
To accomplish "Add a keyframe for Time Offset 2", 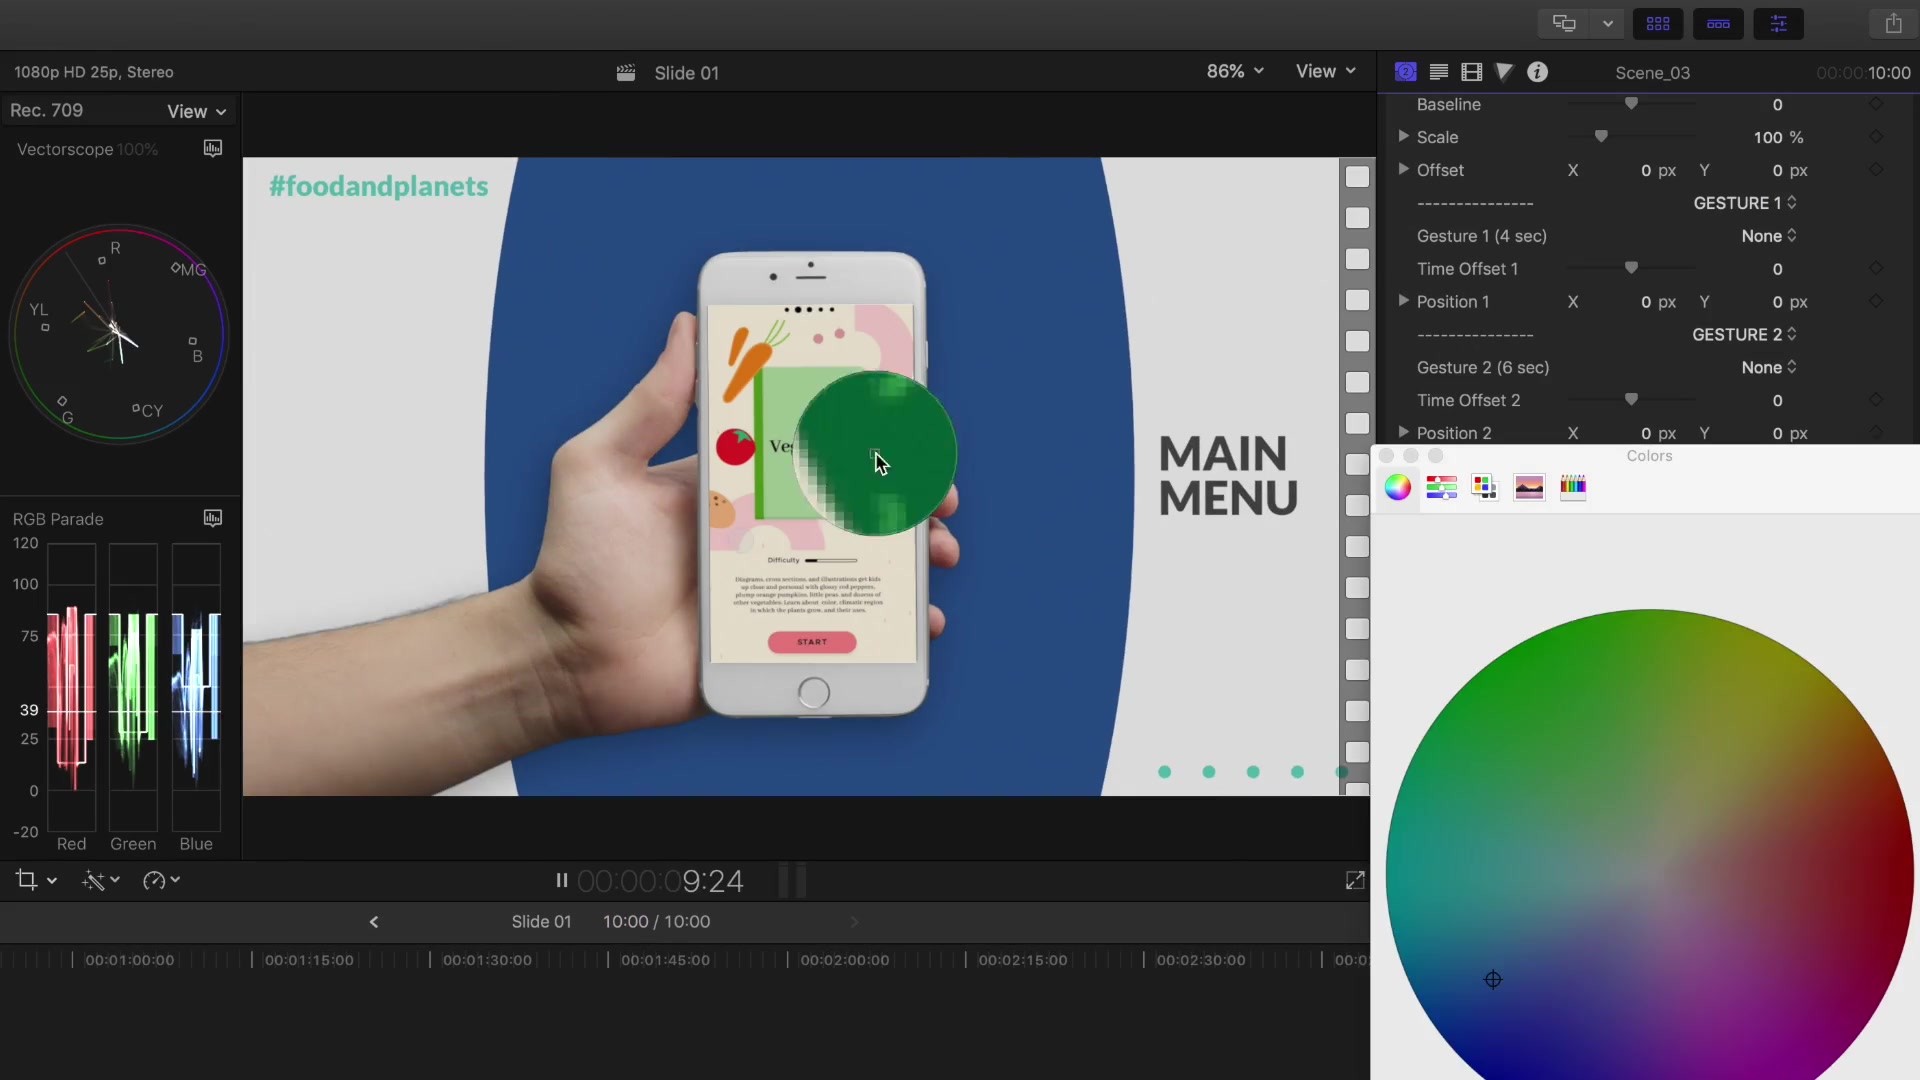I will tap(1876, 400).
